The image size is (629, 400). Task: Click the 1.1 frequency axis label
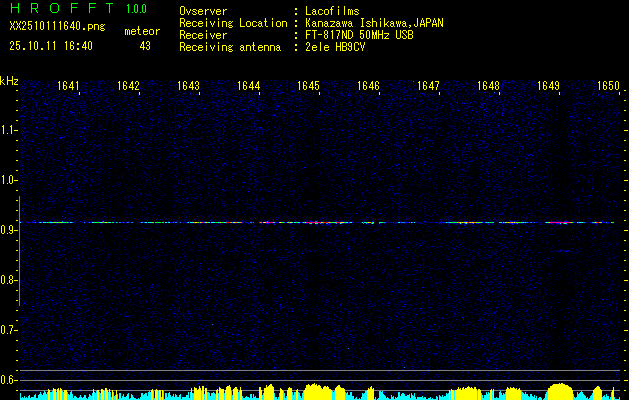pos(9,130)
